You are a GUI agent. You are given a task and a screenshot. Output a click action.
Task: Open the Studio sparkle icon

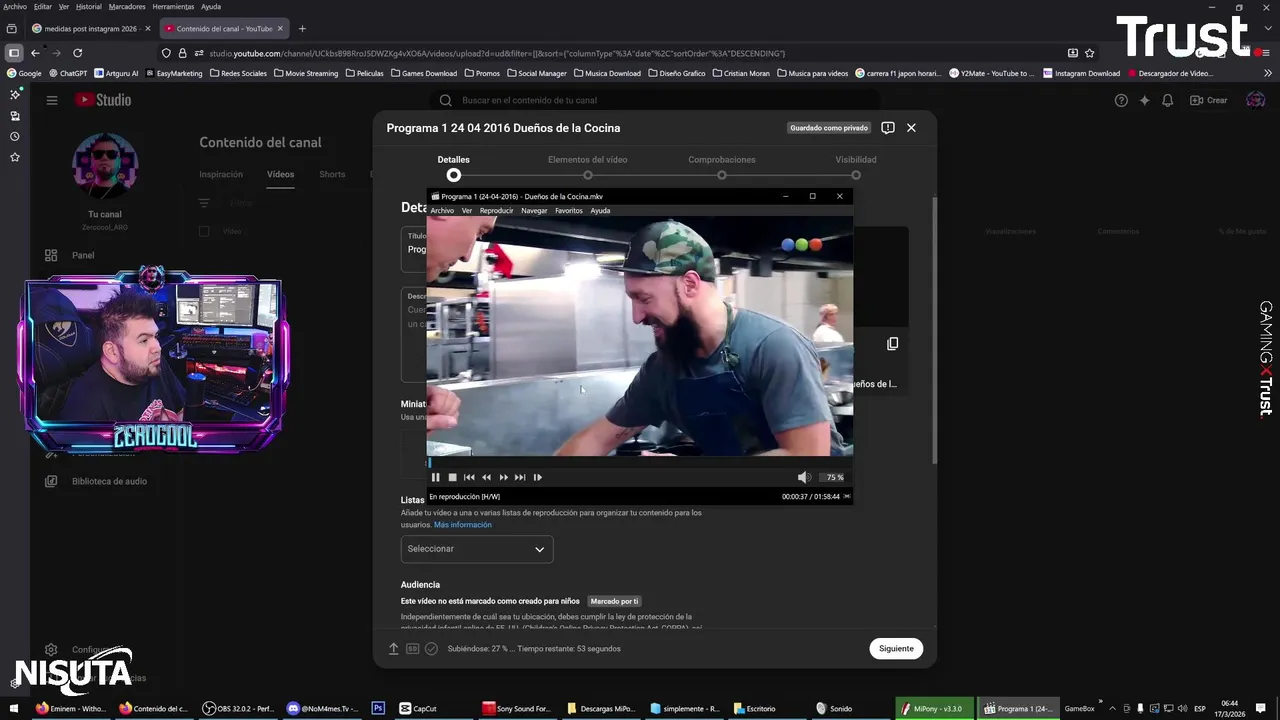tap(1144, 100)
